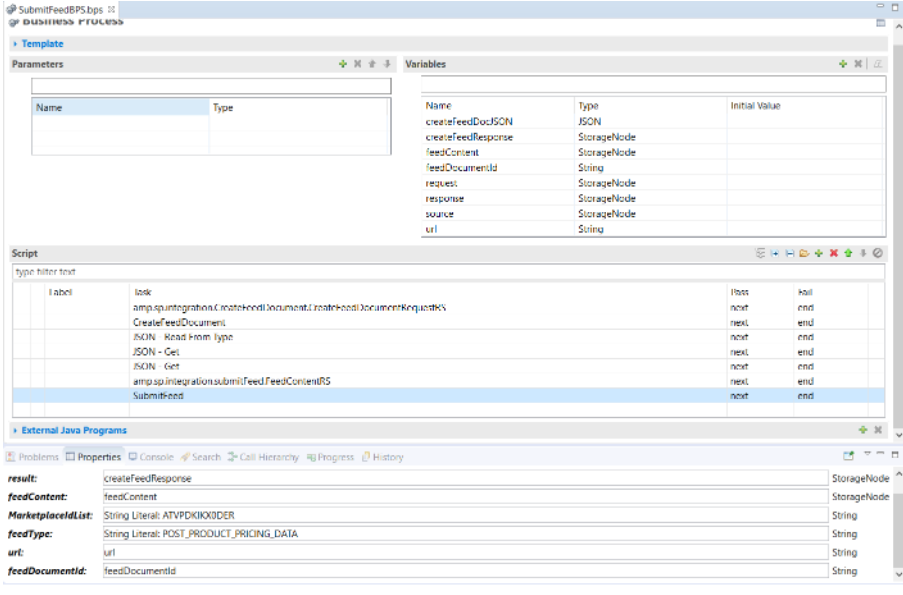This screenshot has height=595, width=903.
Task: Click the Task column header in Script
Action: coord(428,292)
